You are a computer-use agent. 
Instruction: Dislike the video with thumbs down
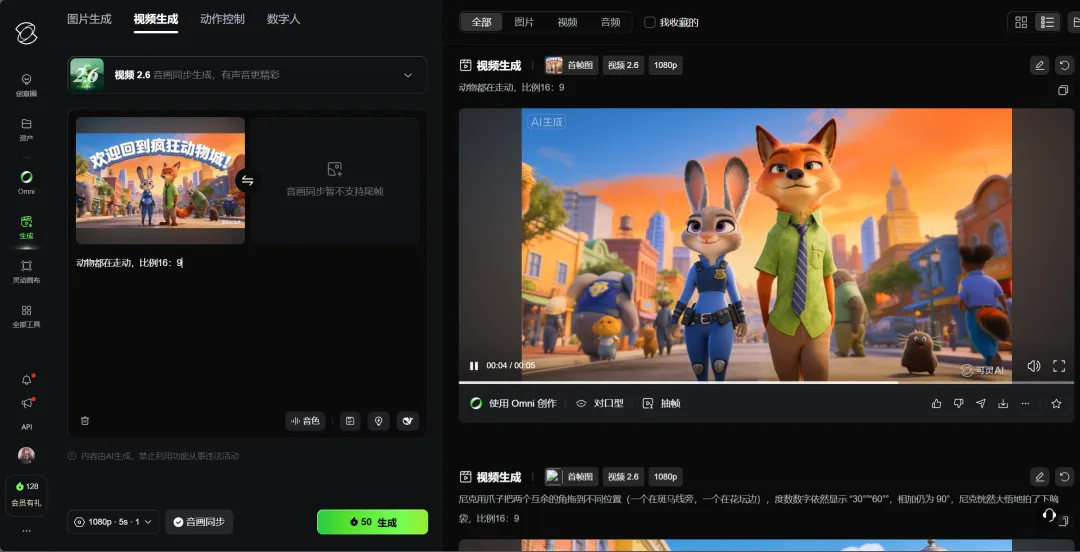958,404
